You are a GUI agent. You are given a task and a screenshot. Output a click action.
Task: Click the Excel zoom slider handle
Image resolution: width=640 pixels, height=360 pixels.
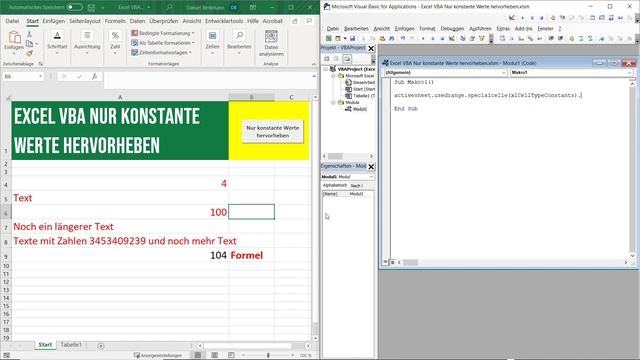268,356
